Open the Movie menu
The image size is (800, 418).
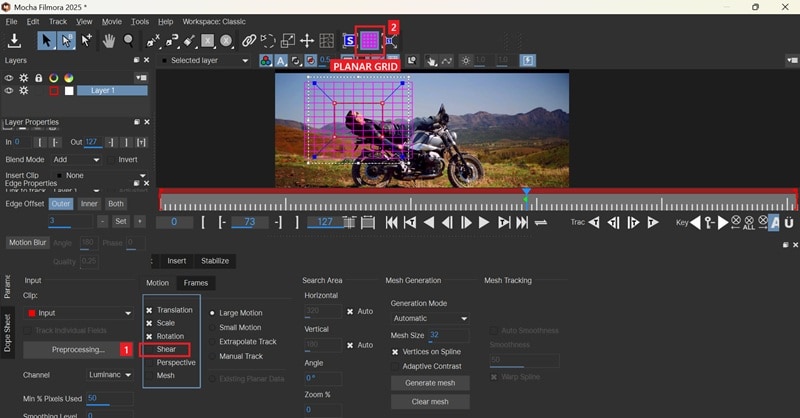click(111, 21)
